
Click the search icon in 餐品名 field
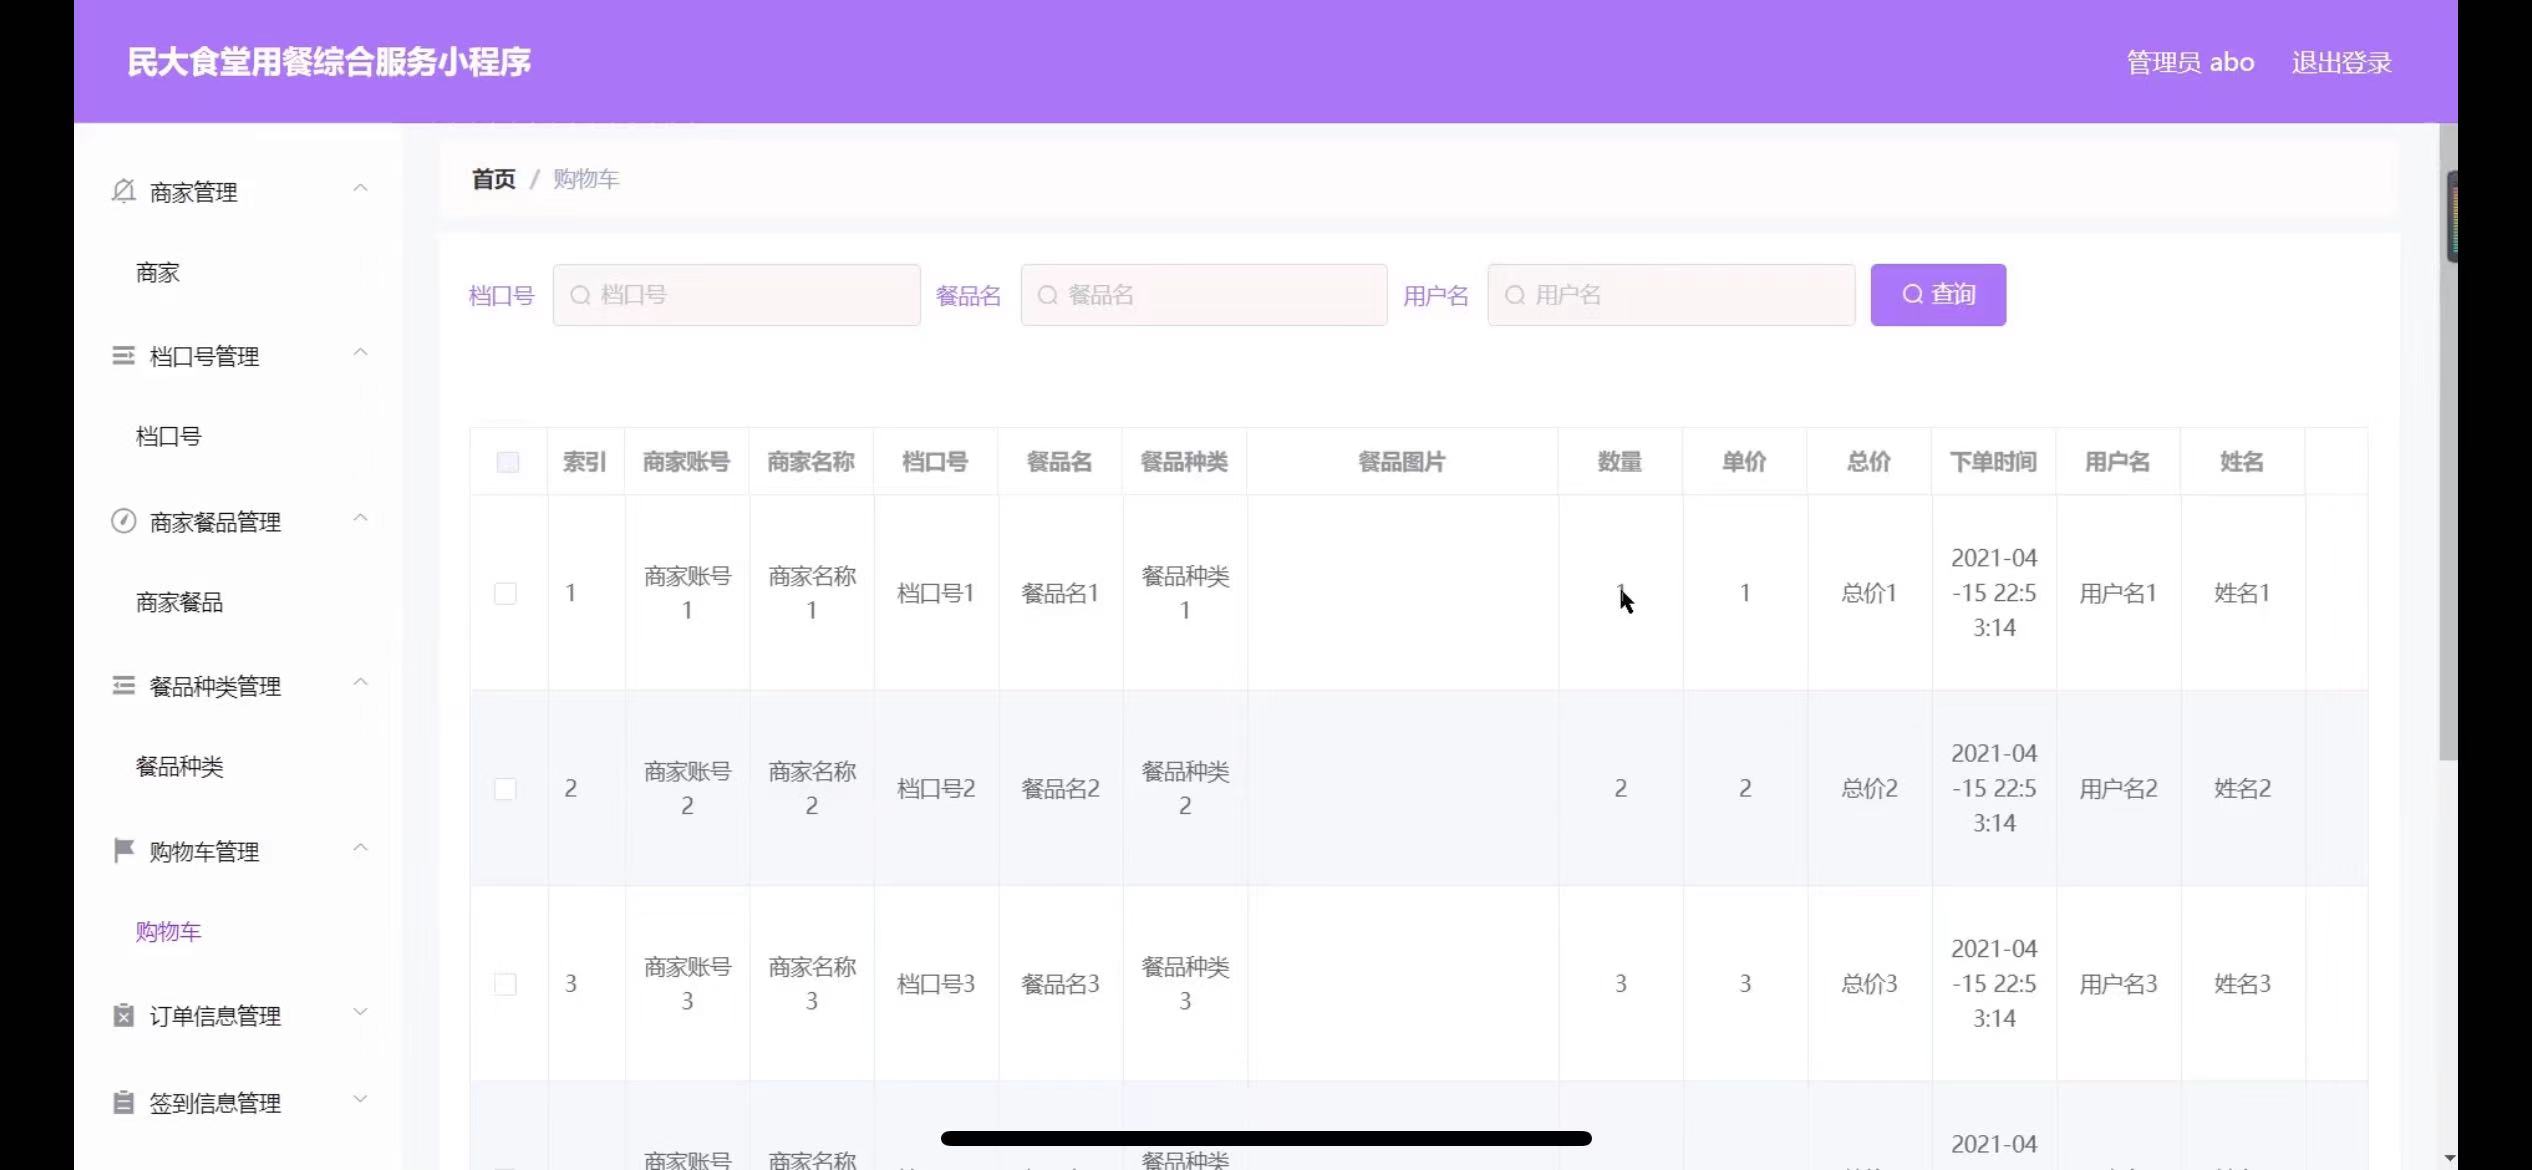pos(1047,295)
